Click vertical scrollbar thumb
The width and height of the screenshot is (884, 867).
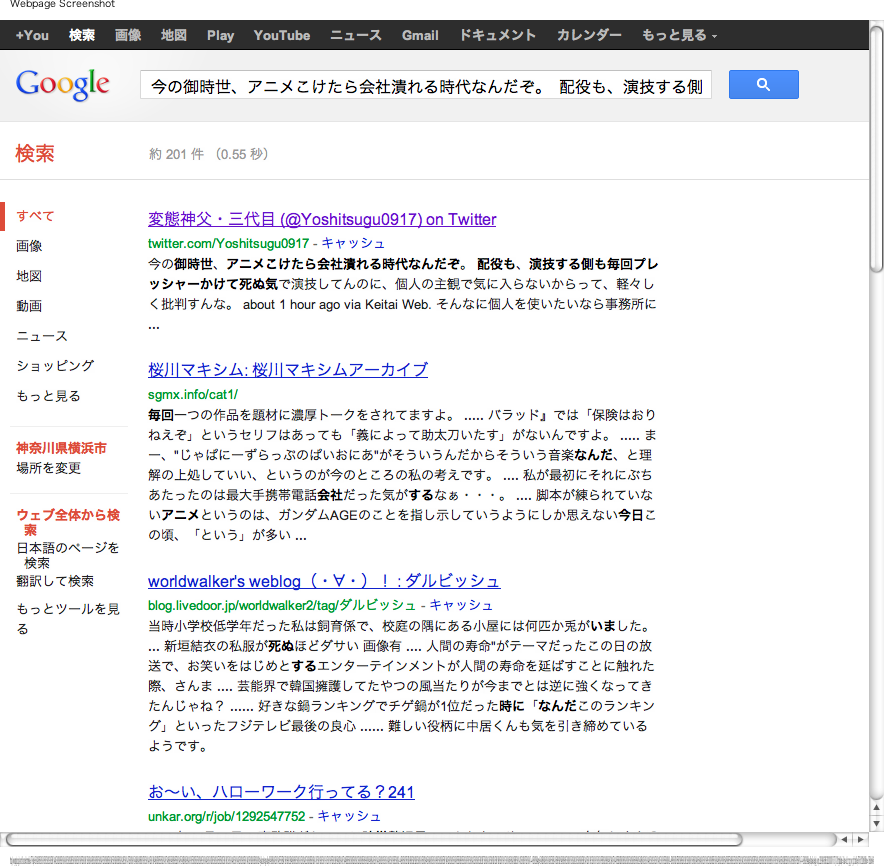click(876, 149)
